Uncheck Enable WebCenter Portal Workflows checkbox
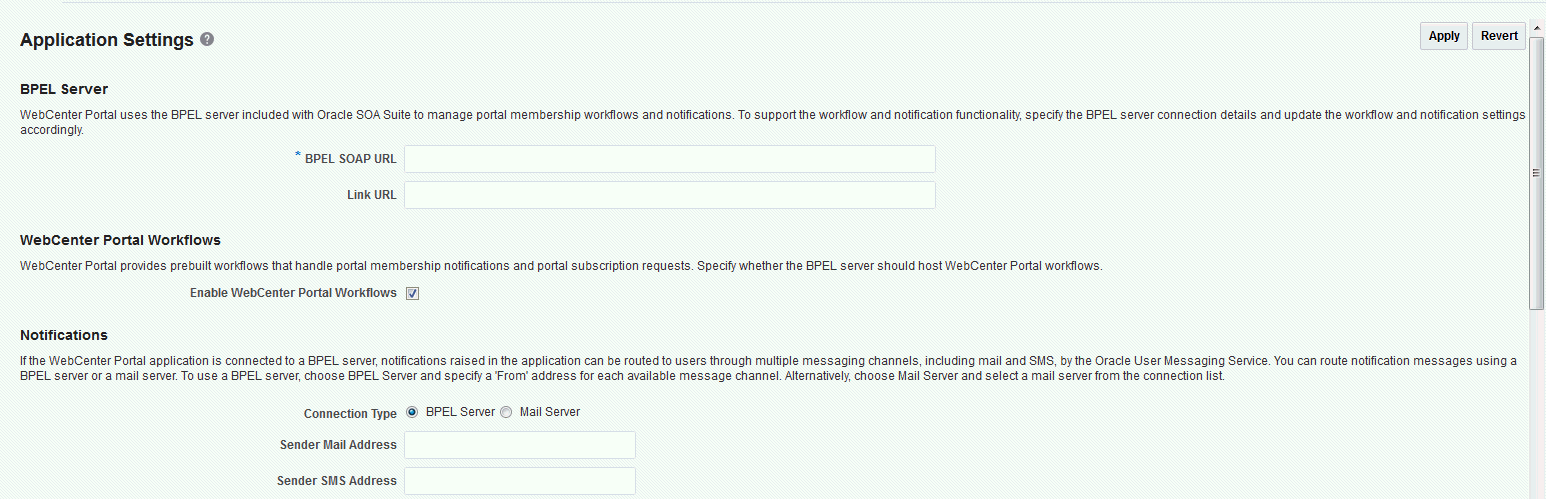Image resolution: width=1546 pixels, height=499 pixels. coord(412,294)
